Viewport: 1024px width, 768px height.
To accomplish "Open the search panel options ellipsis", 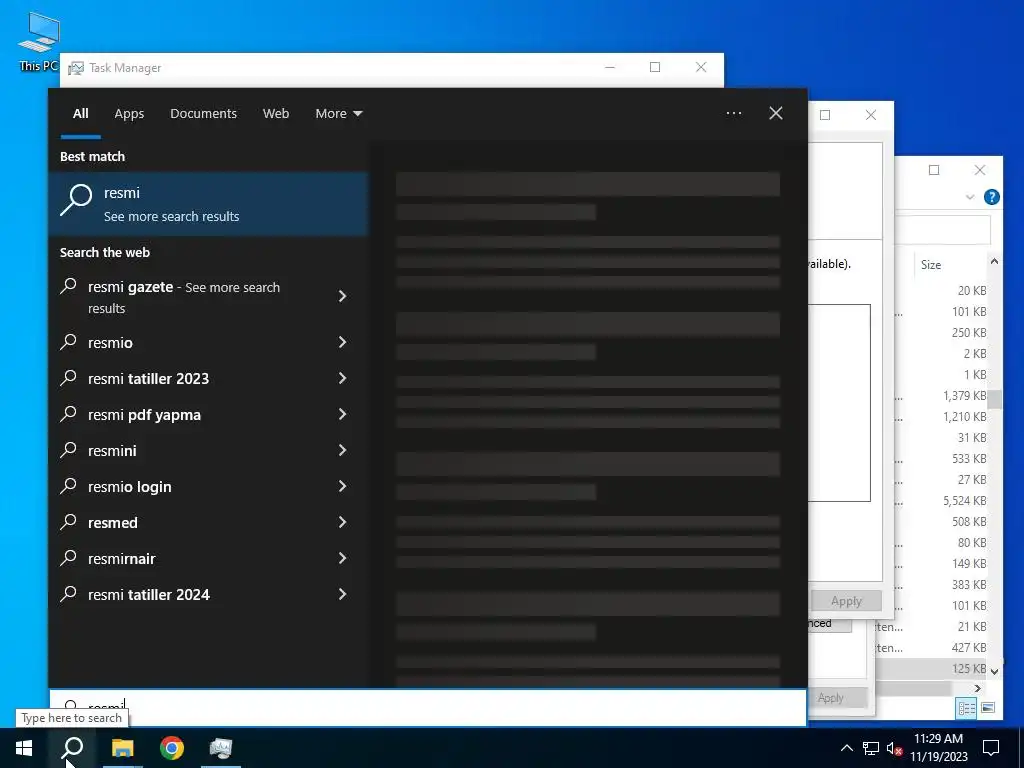I will click(x=734, y=113).
